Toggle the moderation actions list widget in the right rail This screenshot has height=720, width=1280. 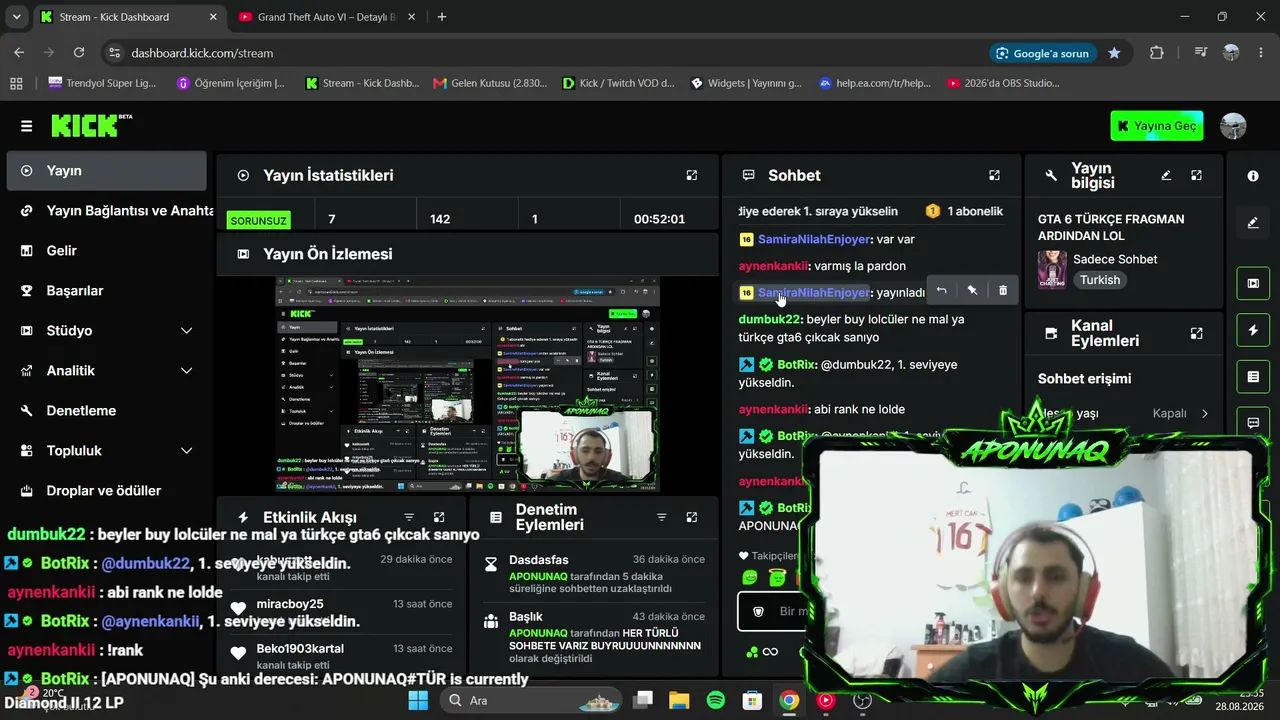[x=1253, y=376]
